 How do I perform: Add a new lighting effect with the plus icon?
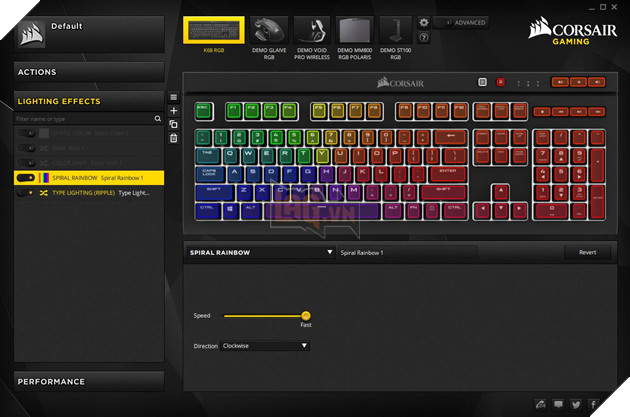click(174, 111)
